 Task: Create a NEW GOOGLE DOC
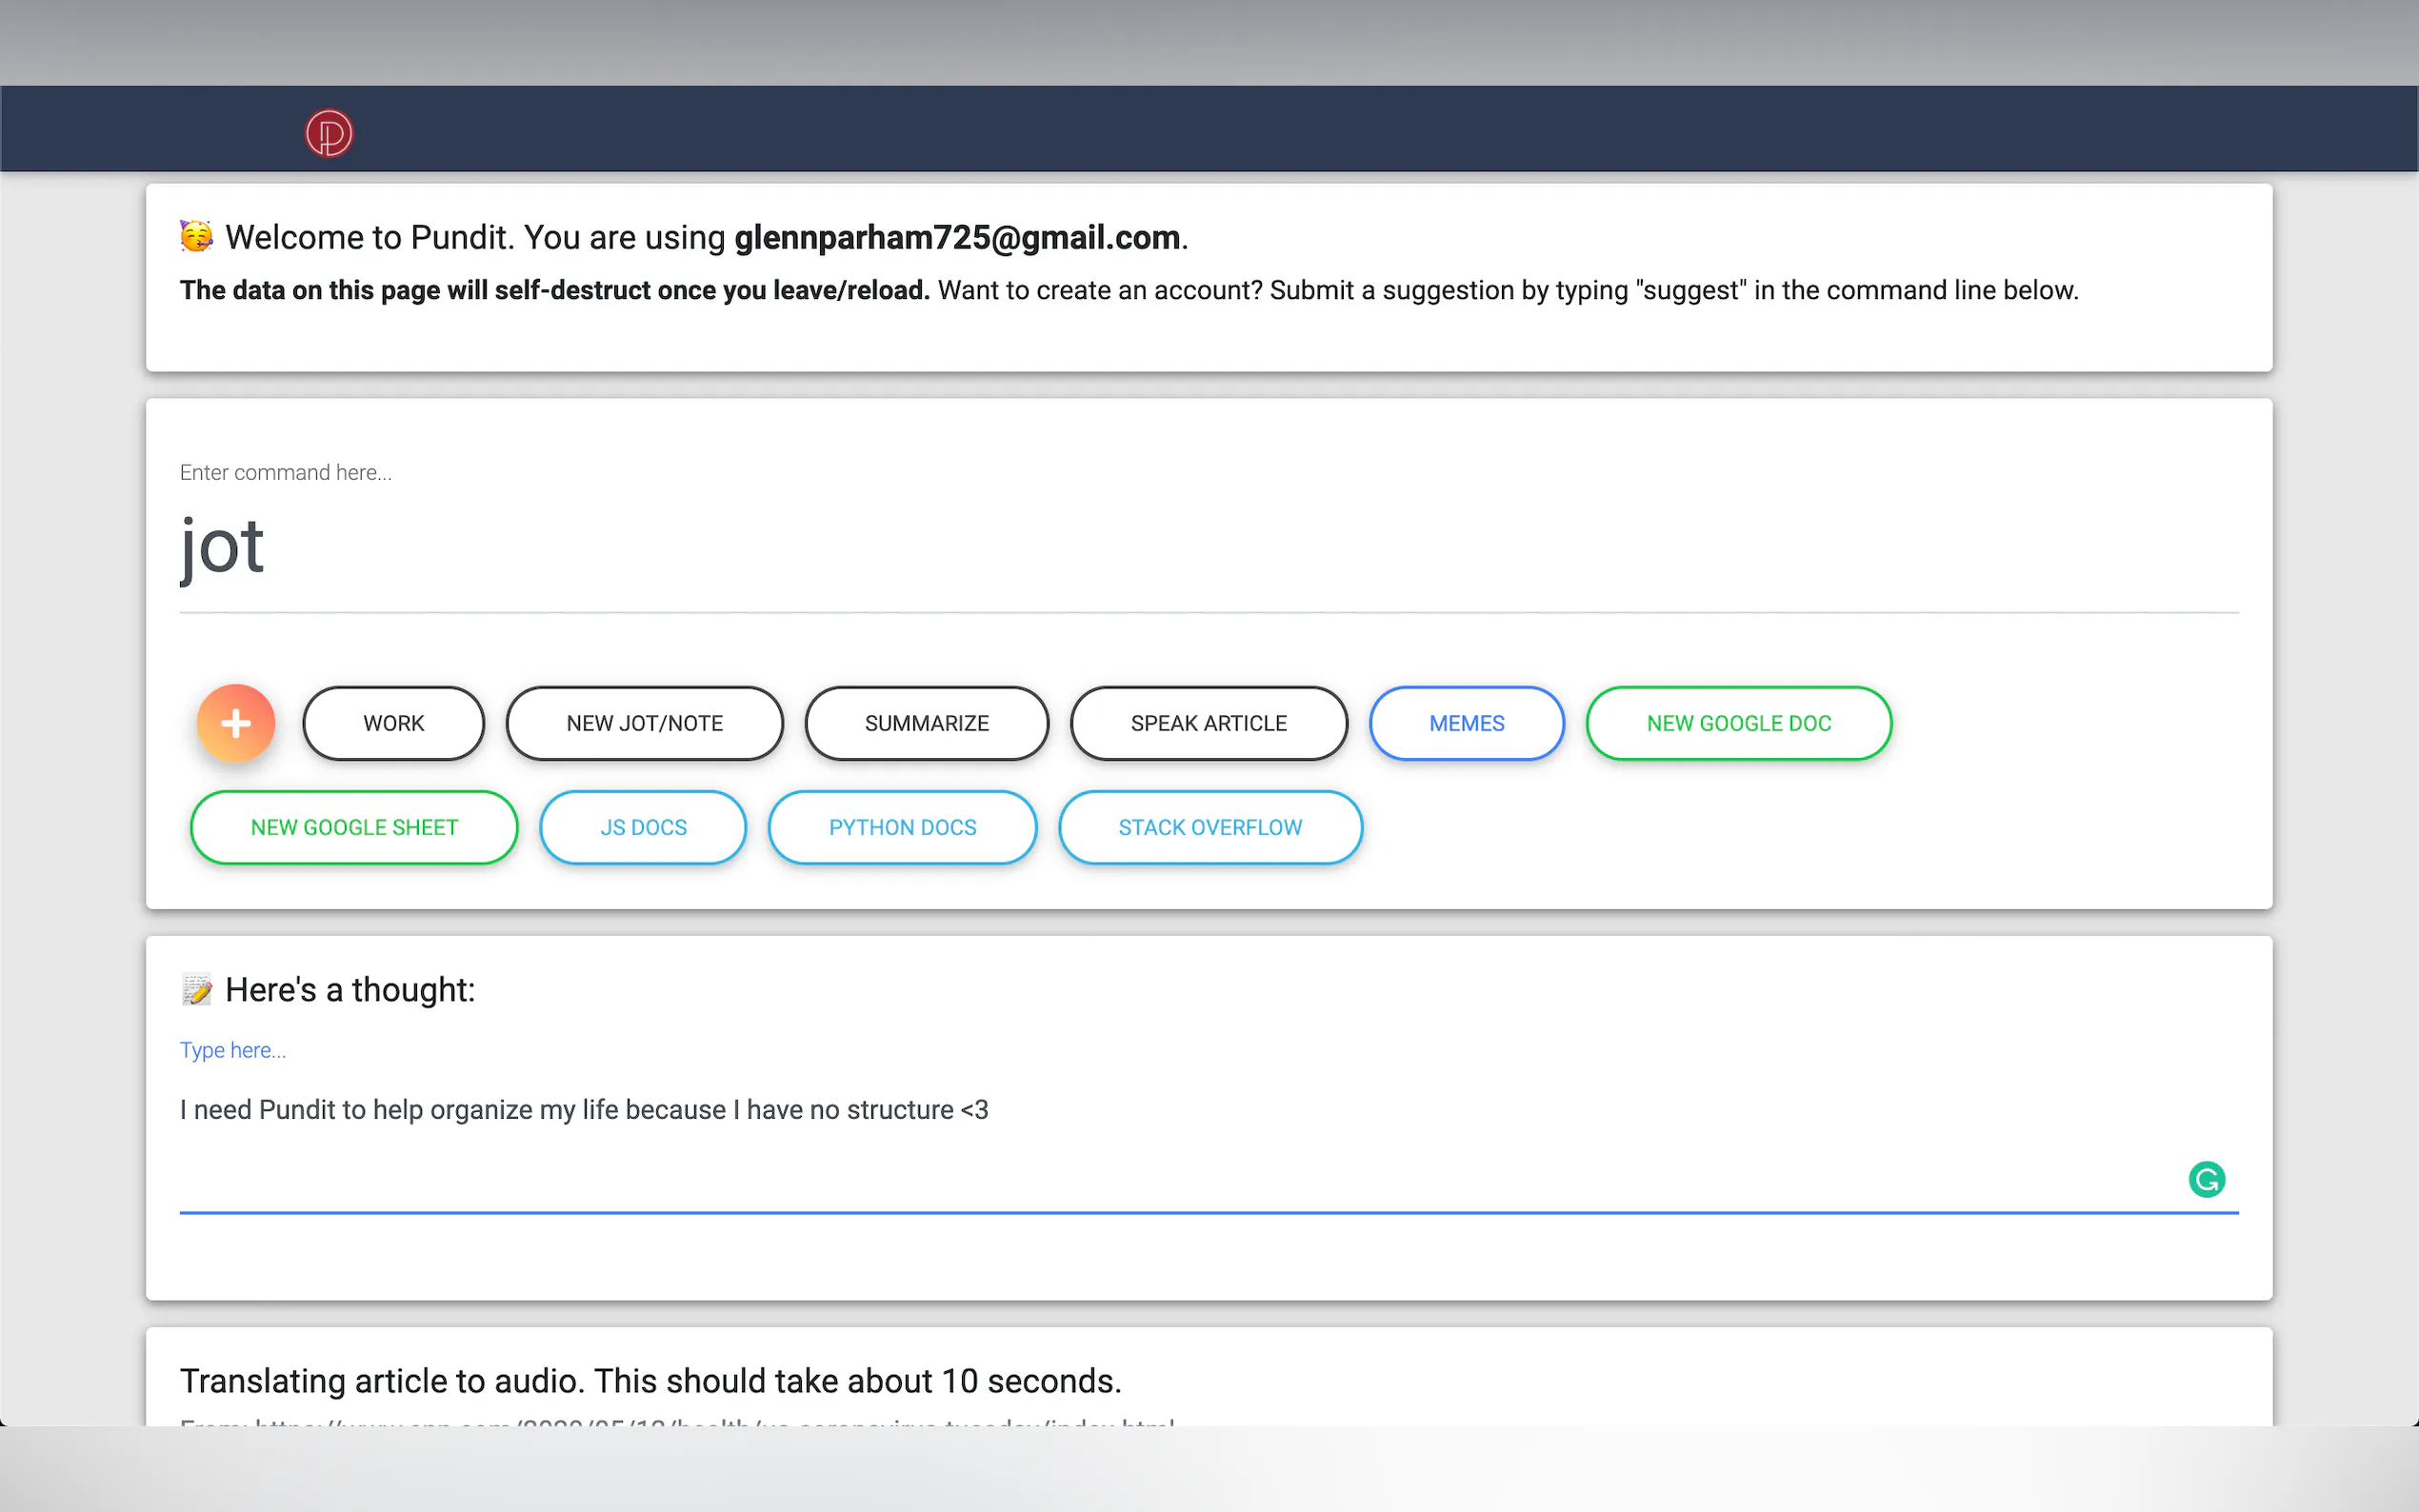(1739, 723)
